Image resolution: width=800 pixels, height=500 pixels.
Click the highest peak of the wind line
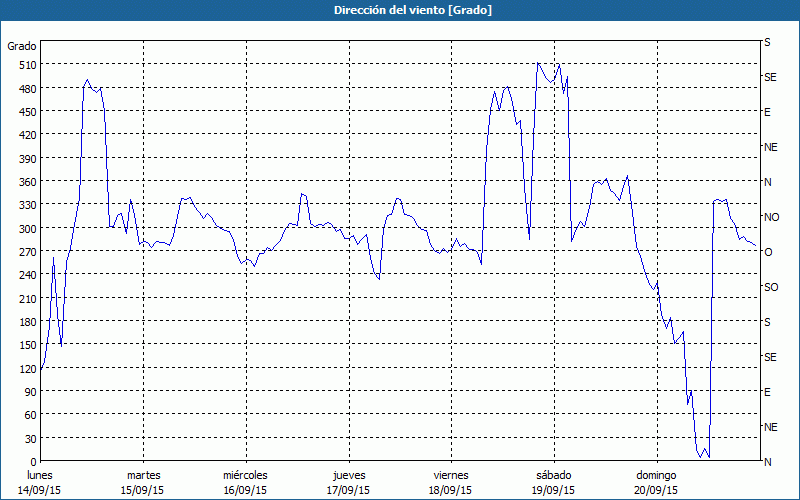coord(538,63)
